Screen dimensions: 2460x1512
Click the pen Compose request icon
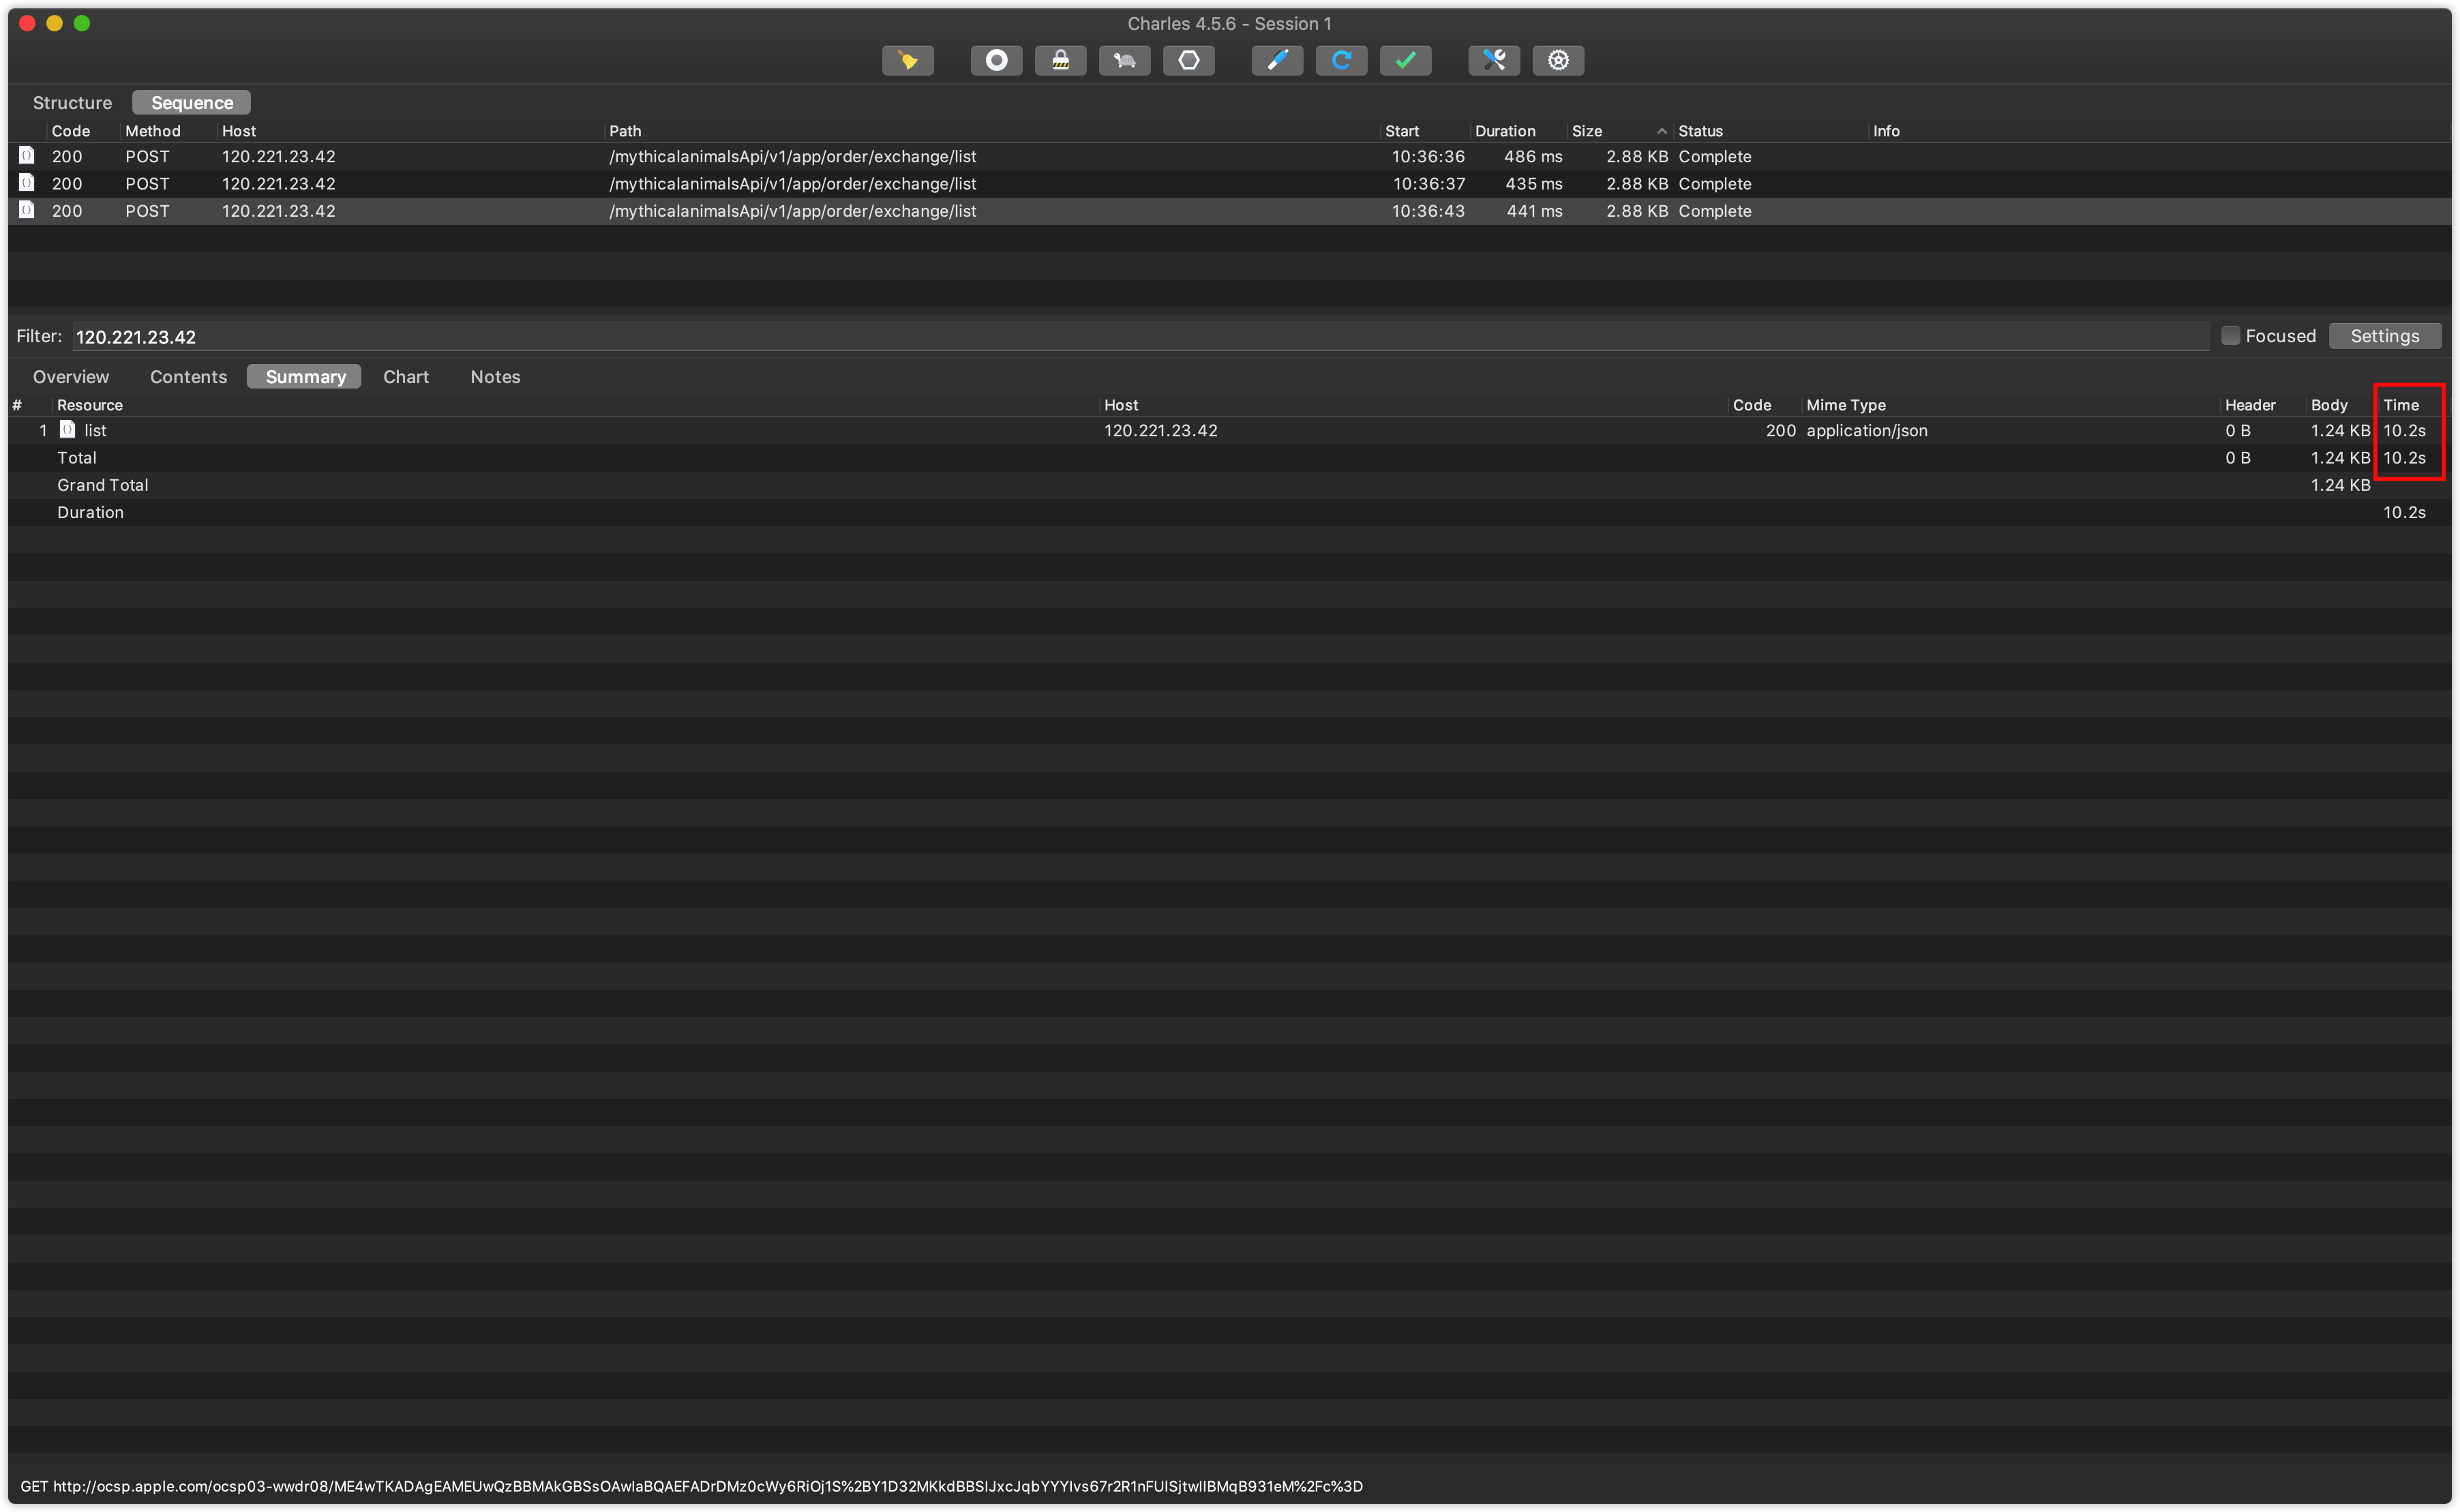(1277, 60)
